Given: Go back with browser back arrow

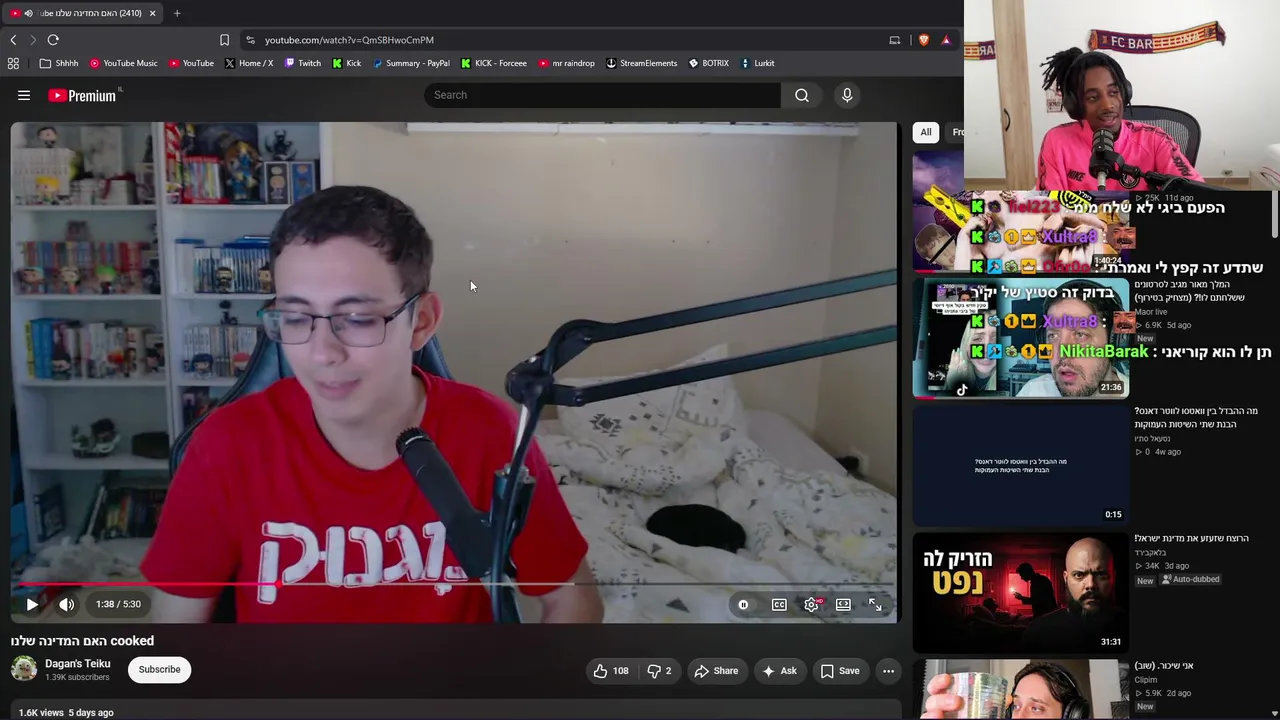Looking at the screenshot, I should coord(13,40).
